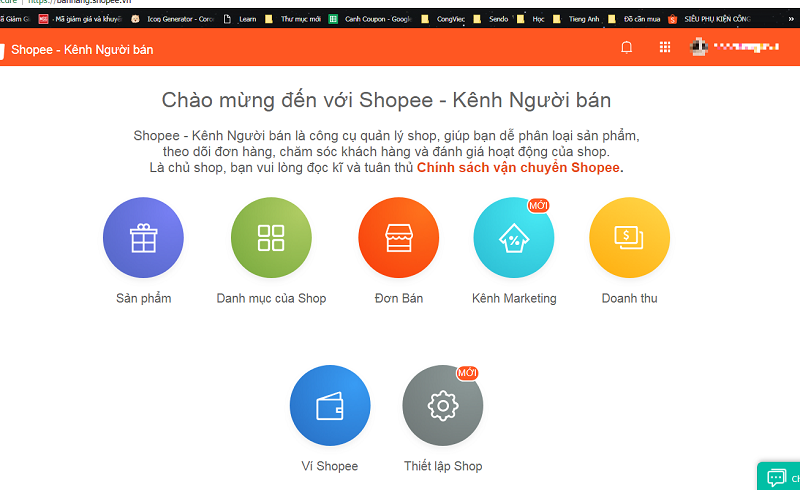Open the Learn bookmark
The height and width of the screenshot is (490, 800).
242,19
